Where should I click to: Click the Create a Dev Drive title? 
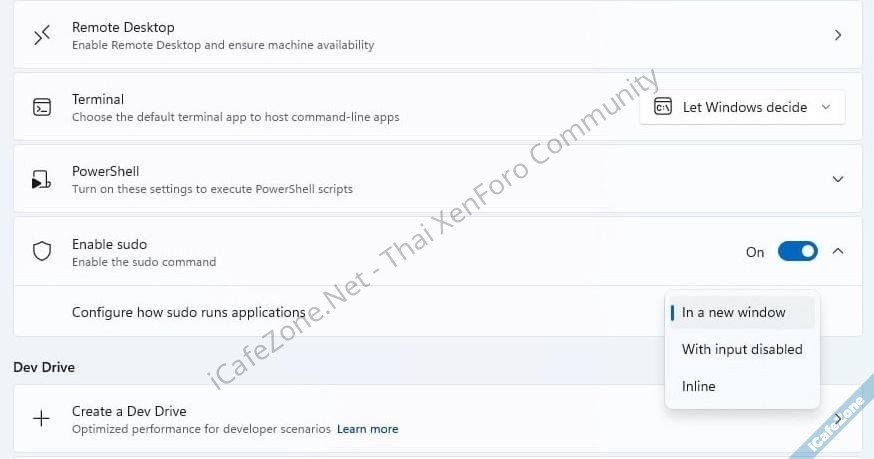pyautogui.click(x=129, y=411)
